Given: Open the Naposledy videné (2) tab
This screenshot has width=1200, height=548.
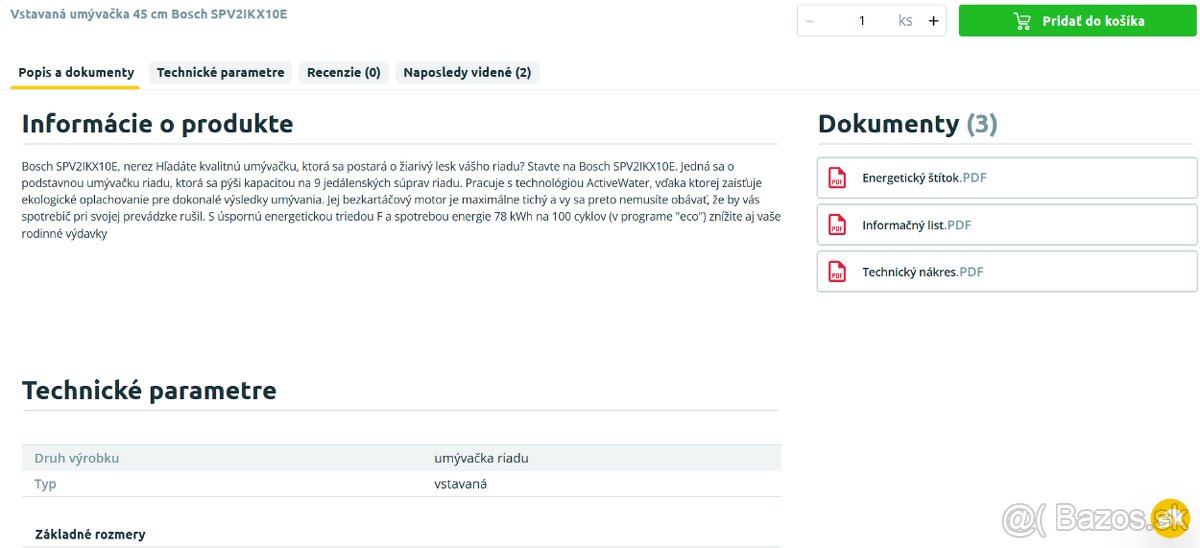Looking at the screenshot, I should [x=467, y=72].
